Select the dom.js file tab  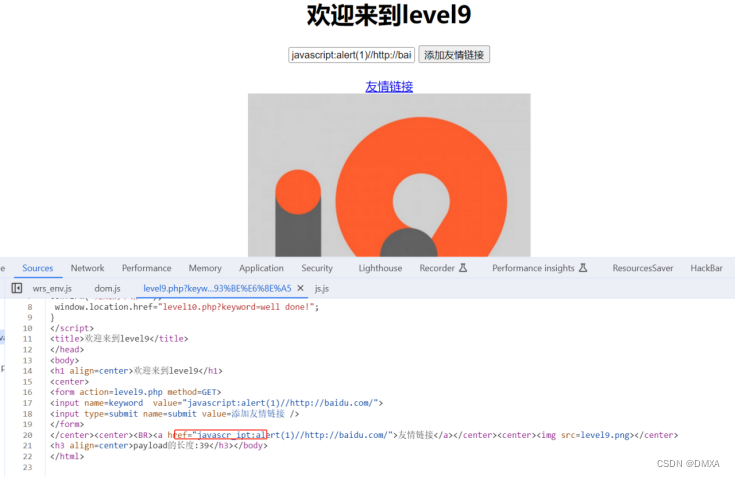point(107,288)
